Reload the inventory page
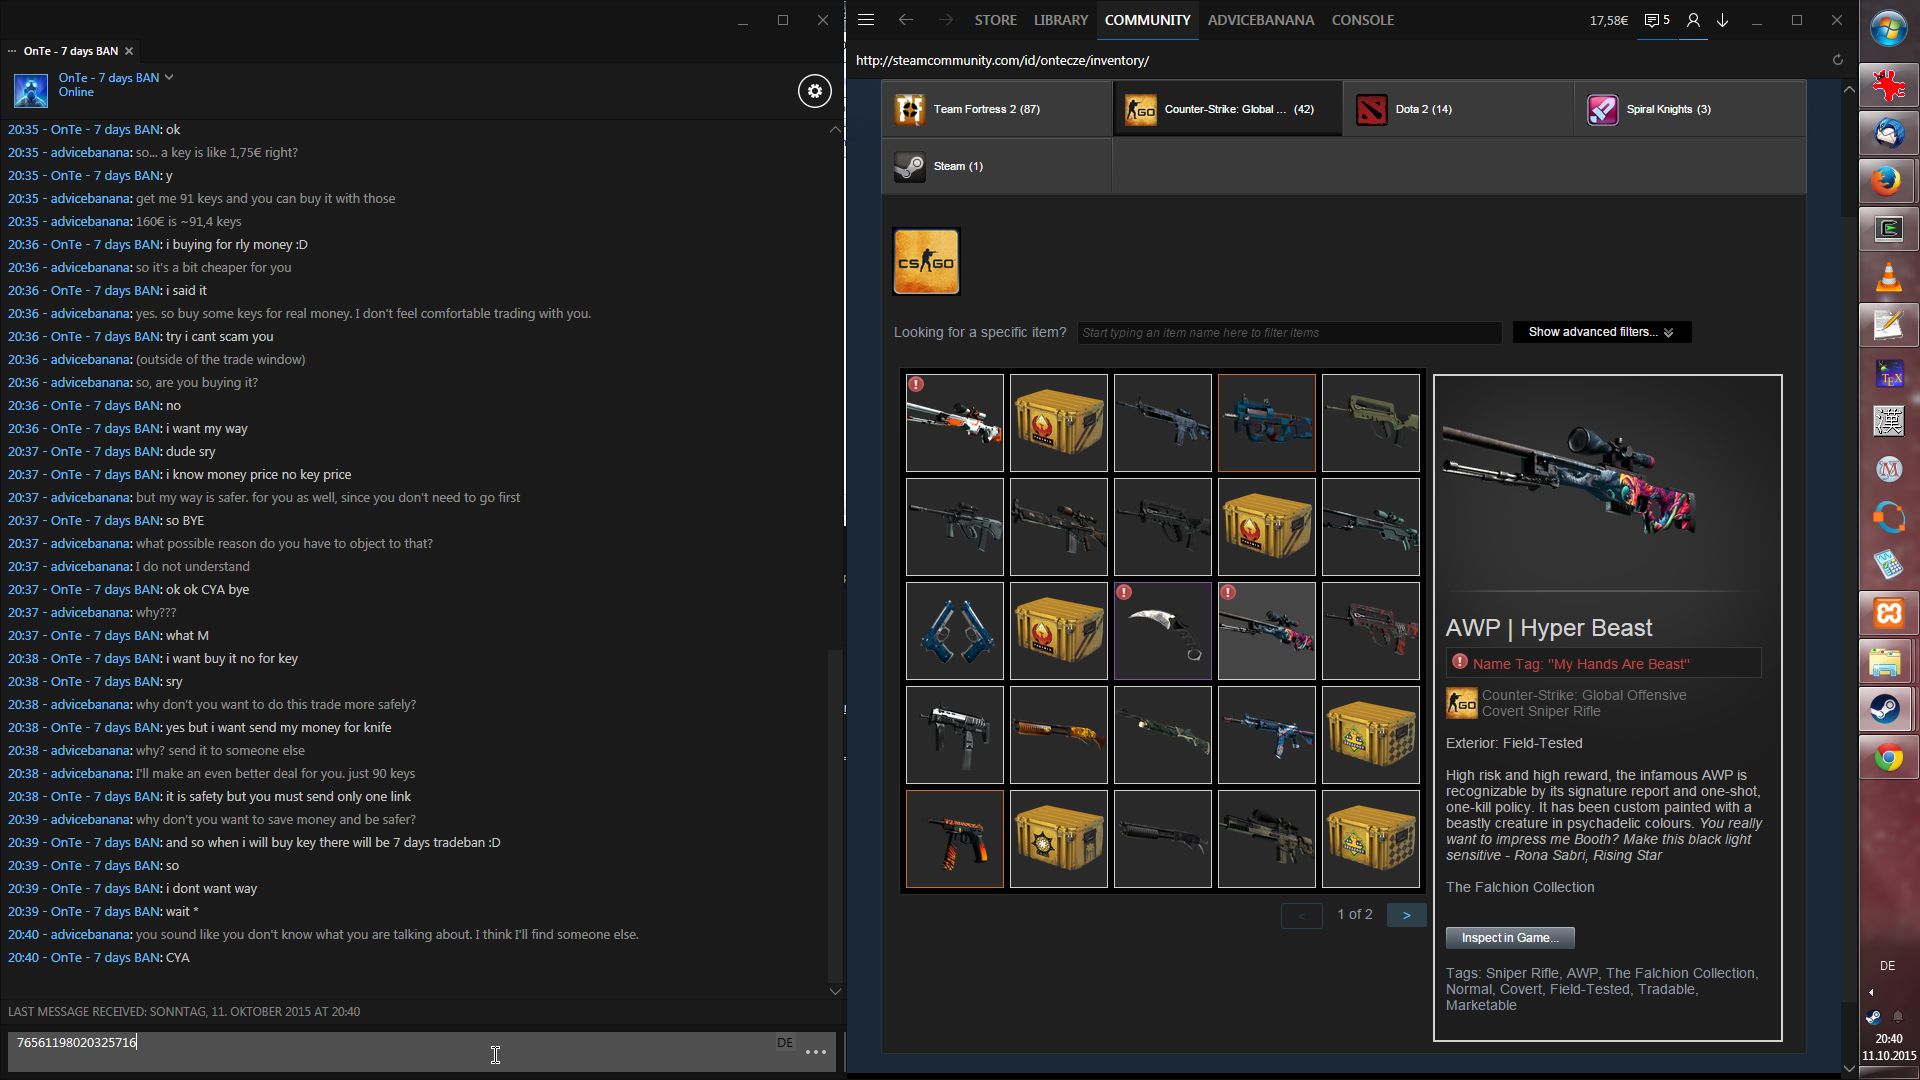The width and height of the screenshot is (1920, 1080). (1837, 60)
